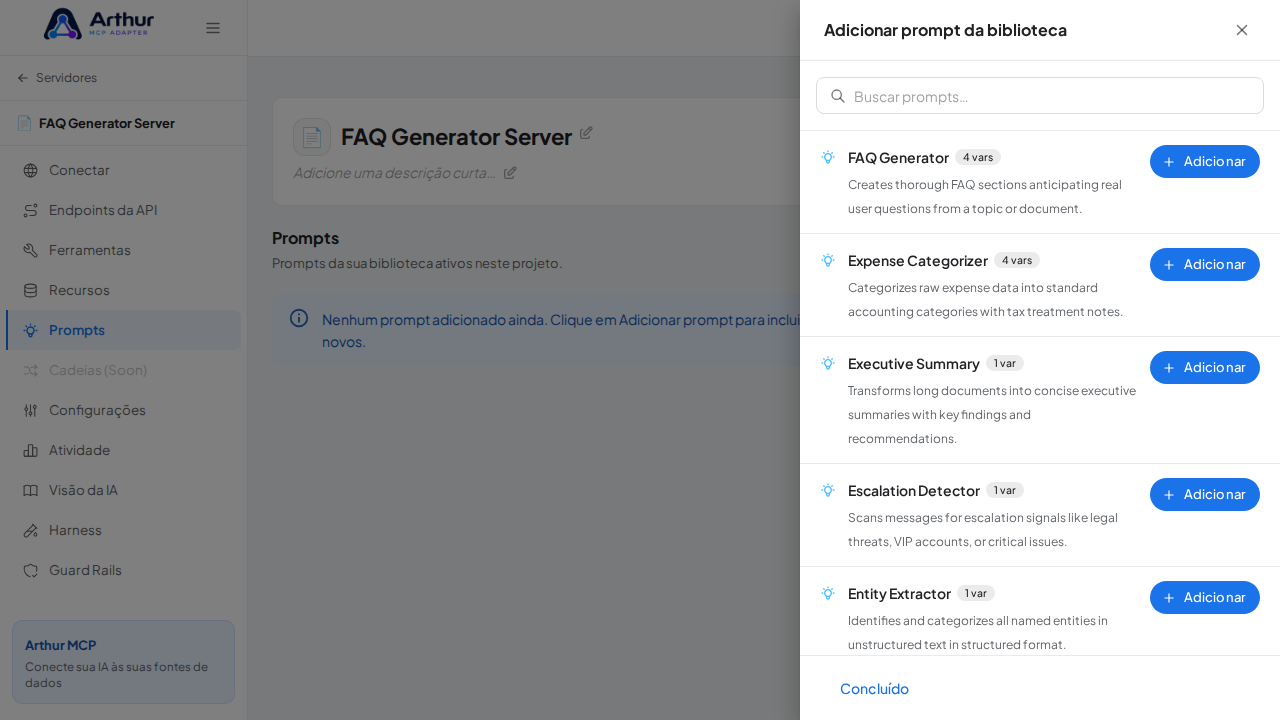This screenshot has width=1280, height=720.
Task: Click the Atividade bar chart icon
Action: [x=30, y=450]
